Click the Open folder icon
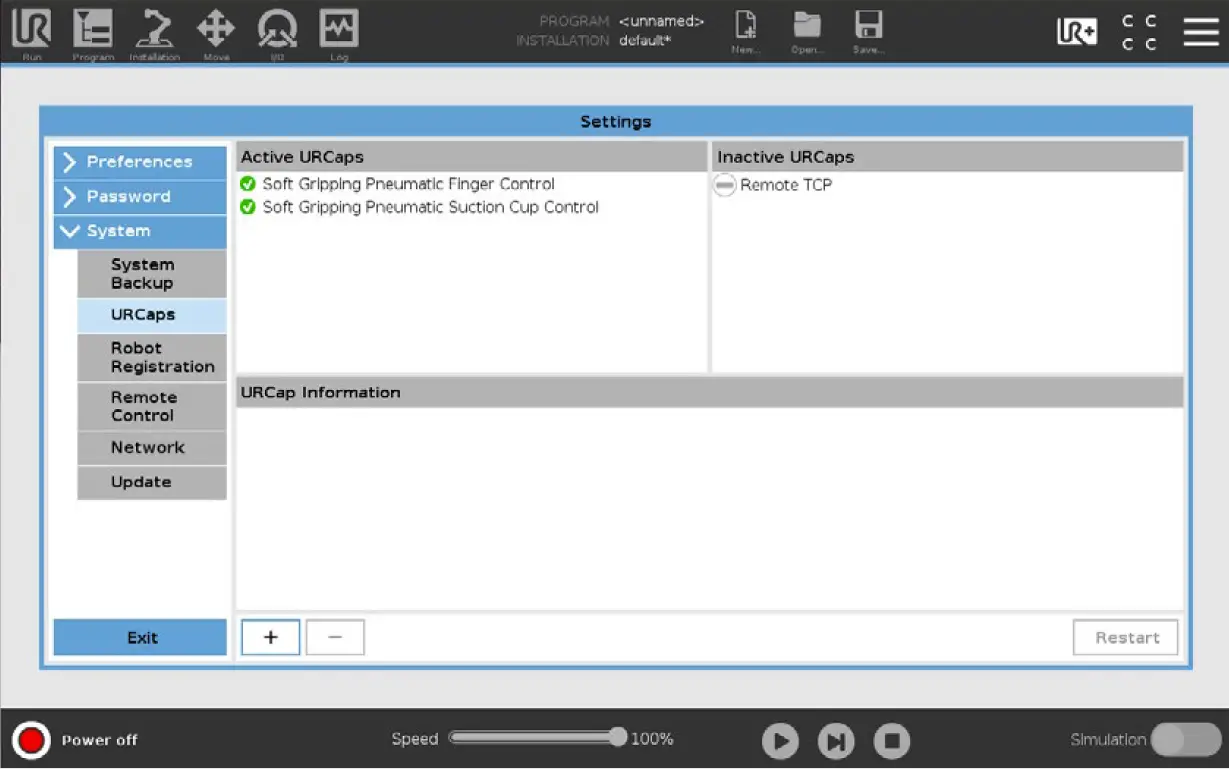The height and width of the screenshot is (769, 1229). click(x=807, y=32)
